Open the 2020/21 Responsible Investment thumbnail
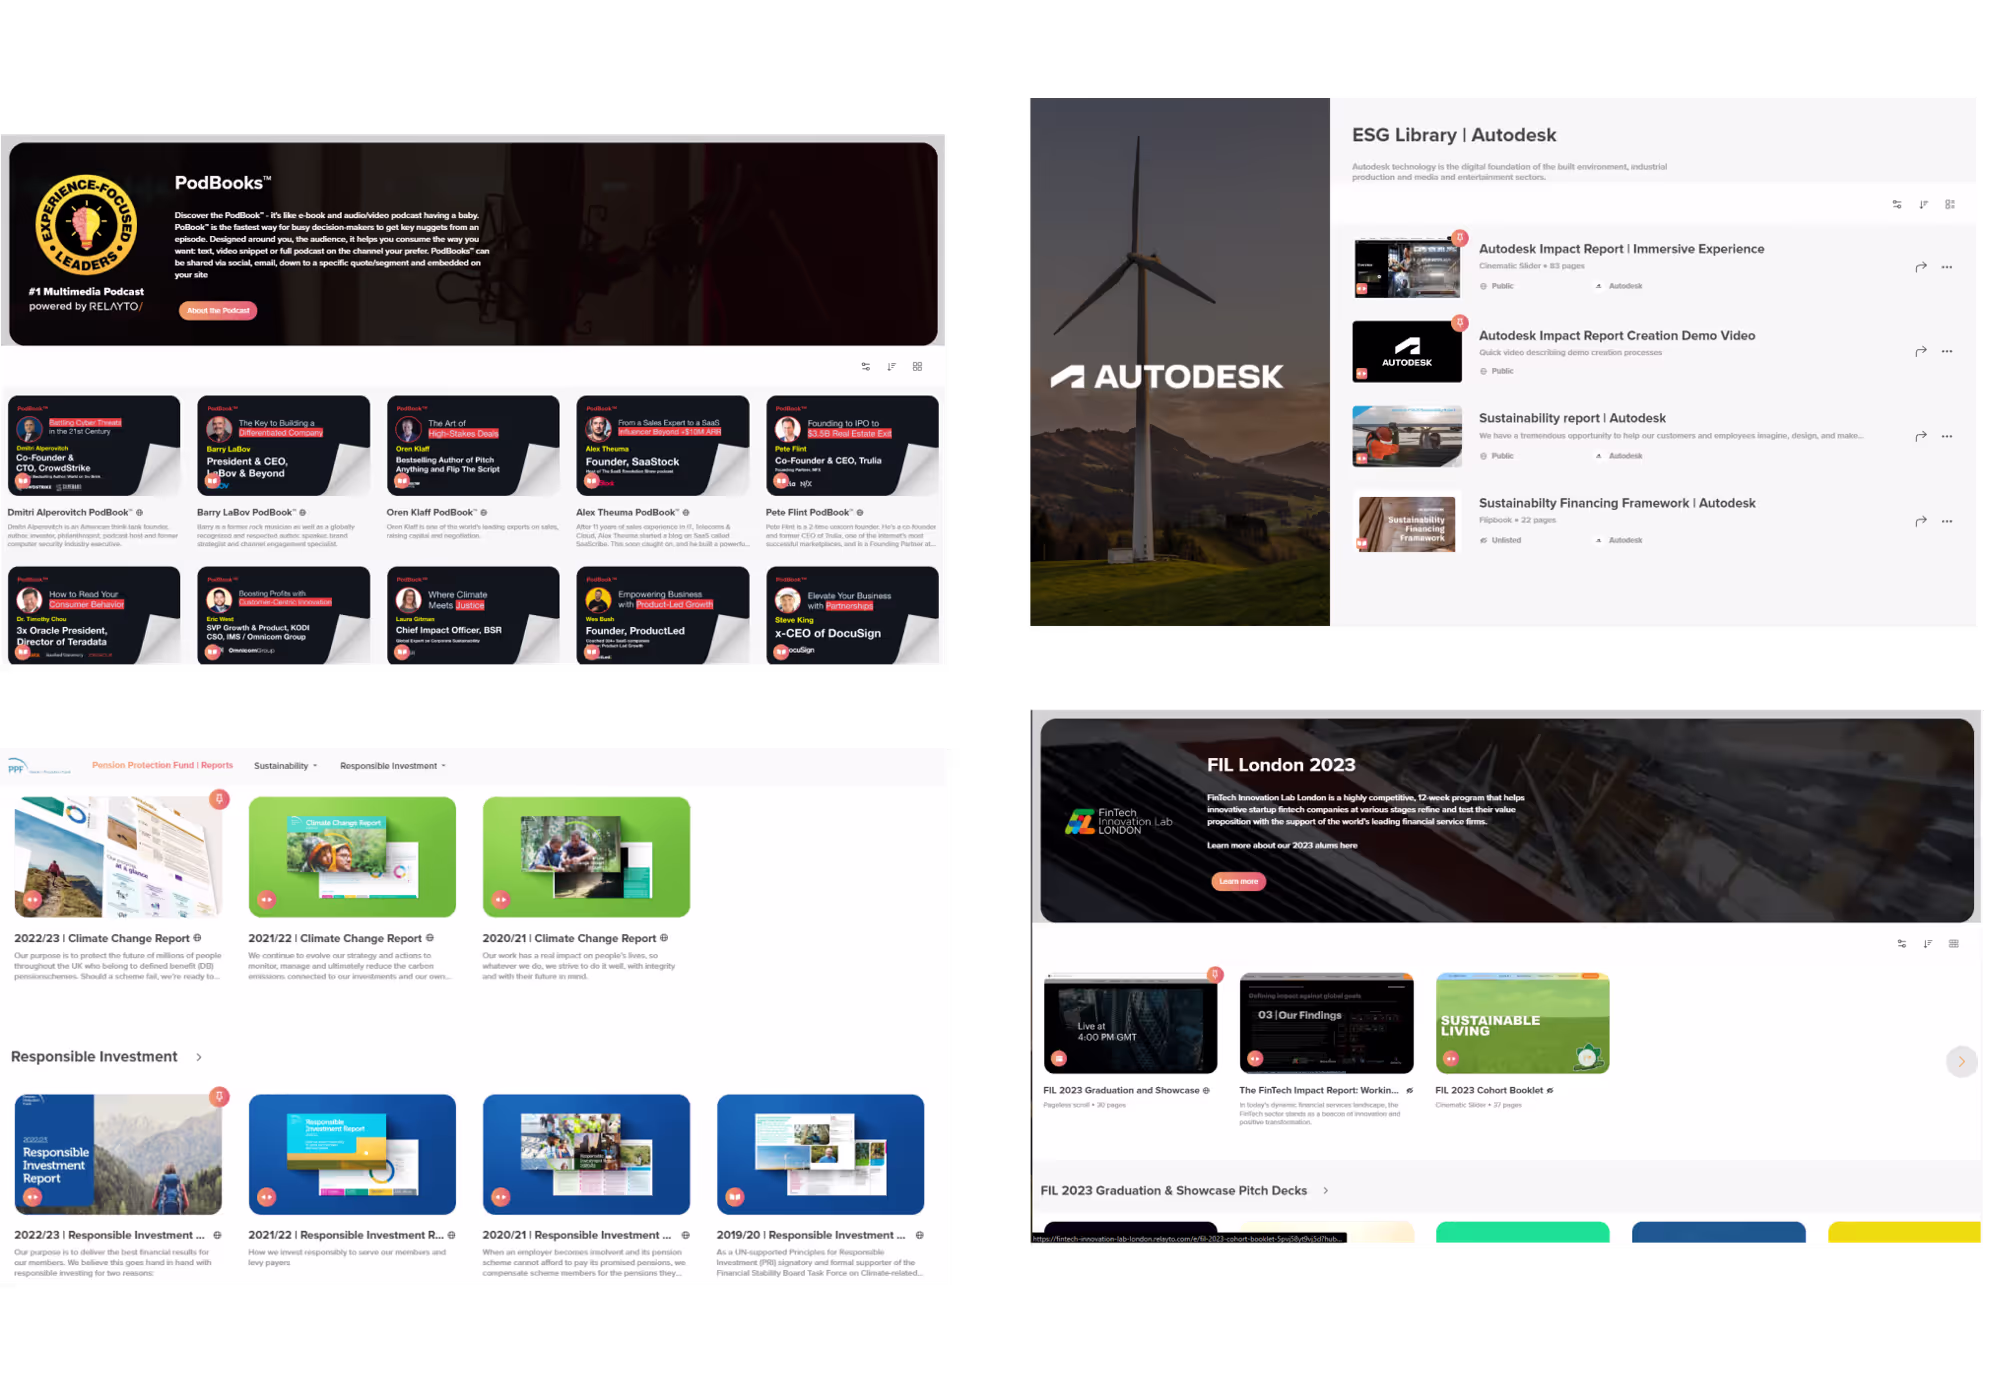This screenshot has width=1990, height=1379. pos(586,1155)
